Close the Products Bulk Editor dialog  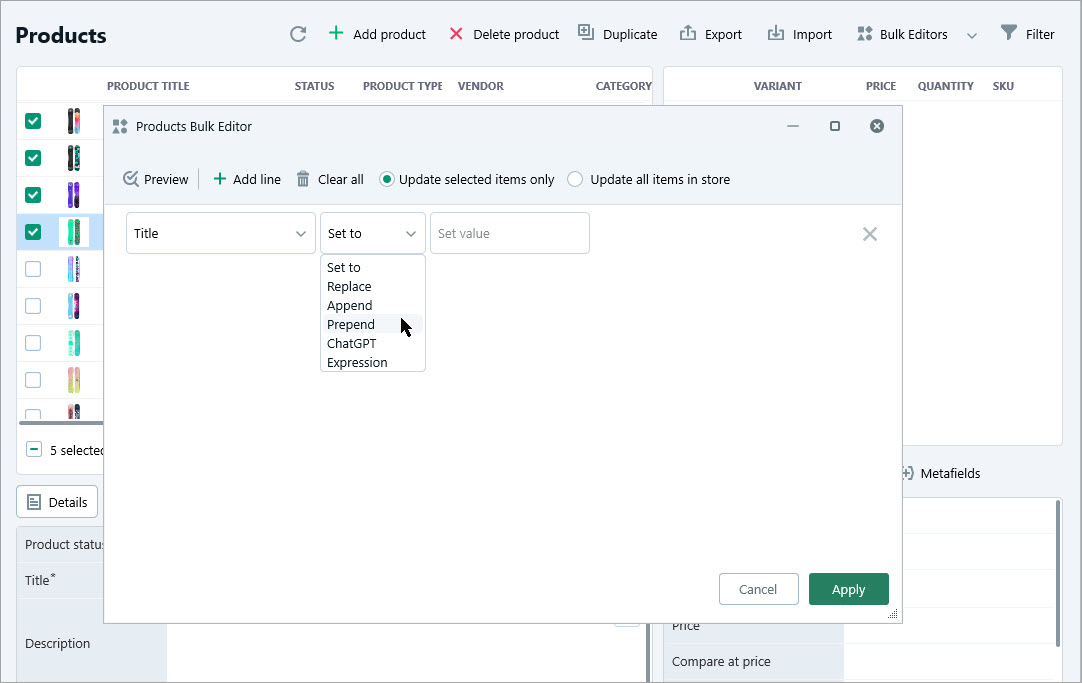coord(877,126)
